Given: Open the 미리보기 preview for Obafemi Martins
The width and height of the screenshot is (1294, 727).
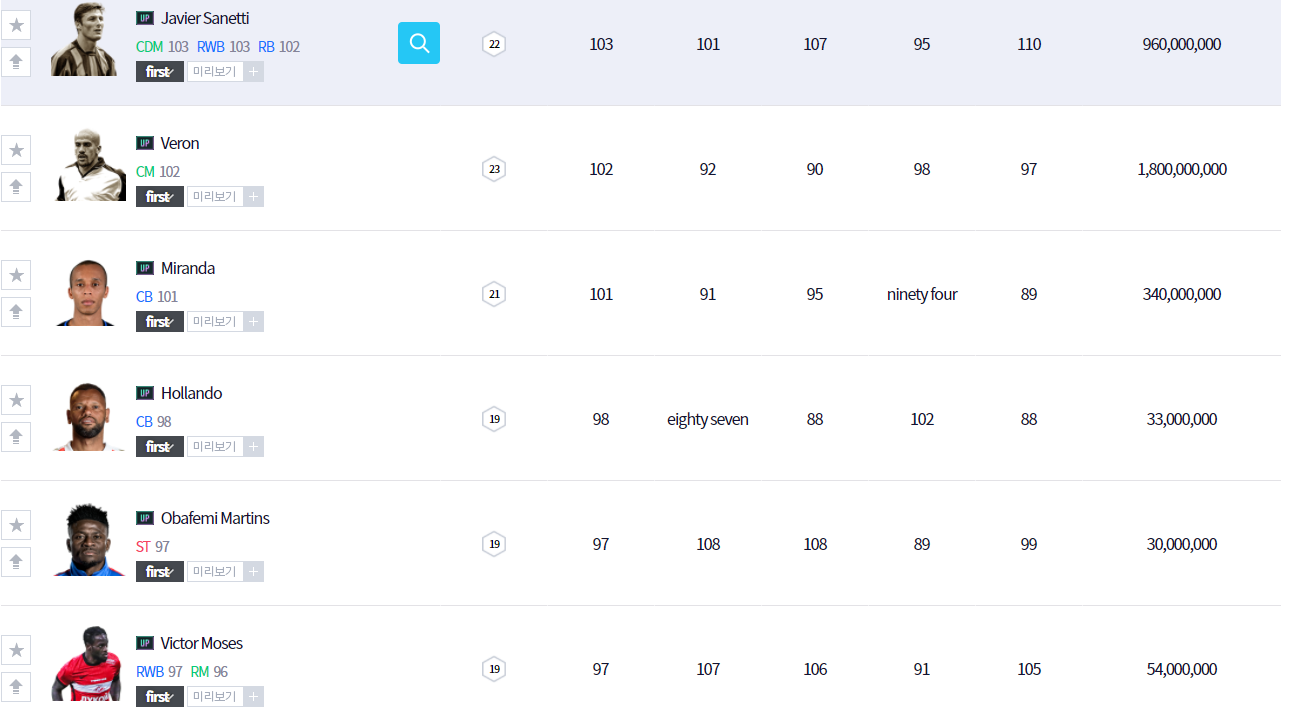Looking at the screenshot, I should pos(215,572).
